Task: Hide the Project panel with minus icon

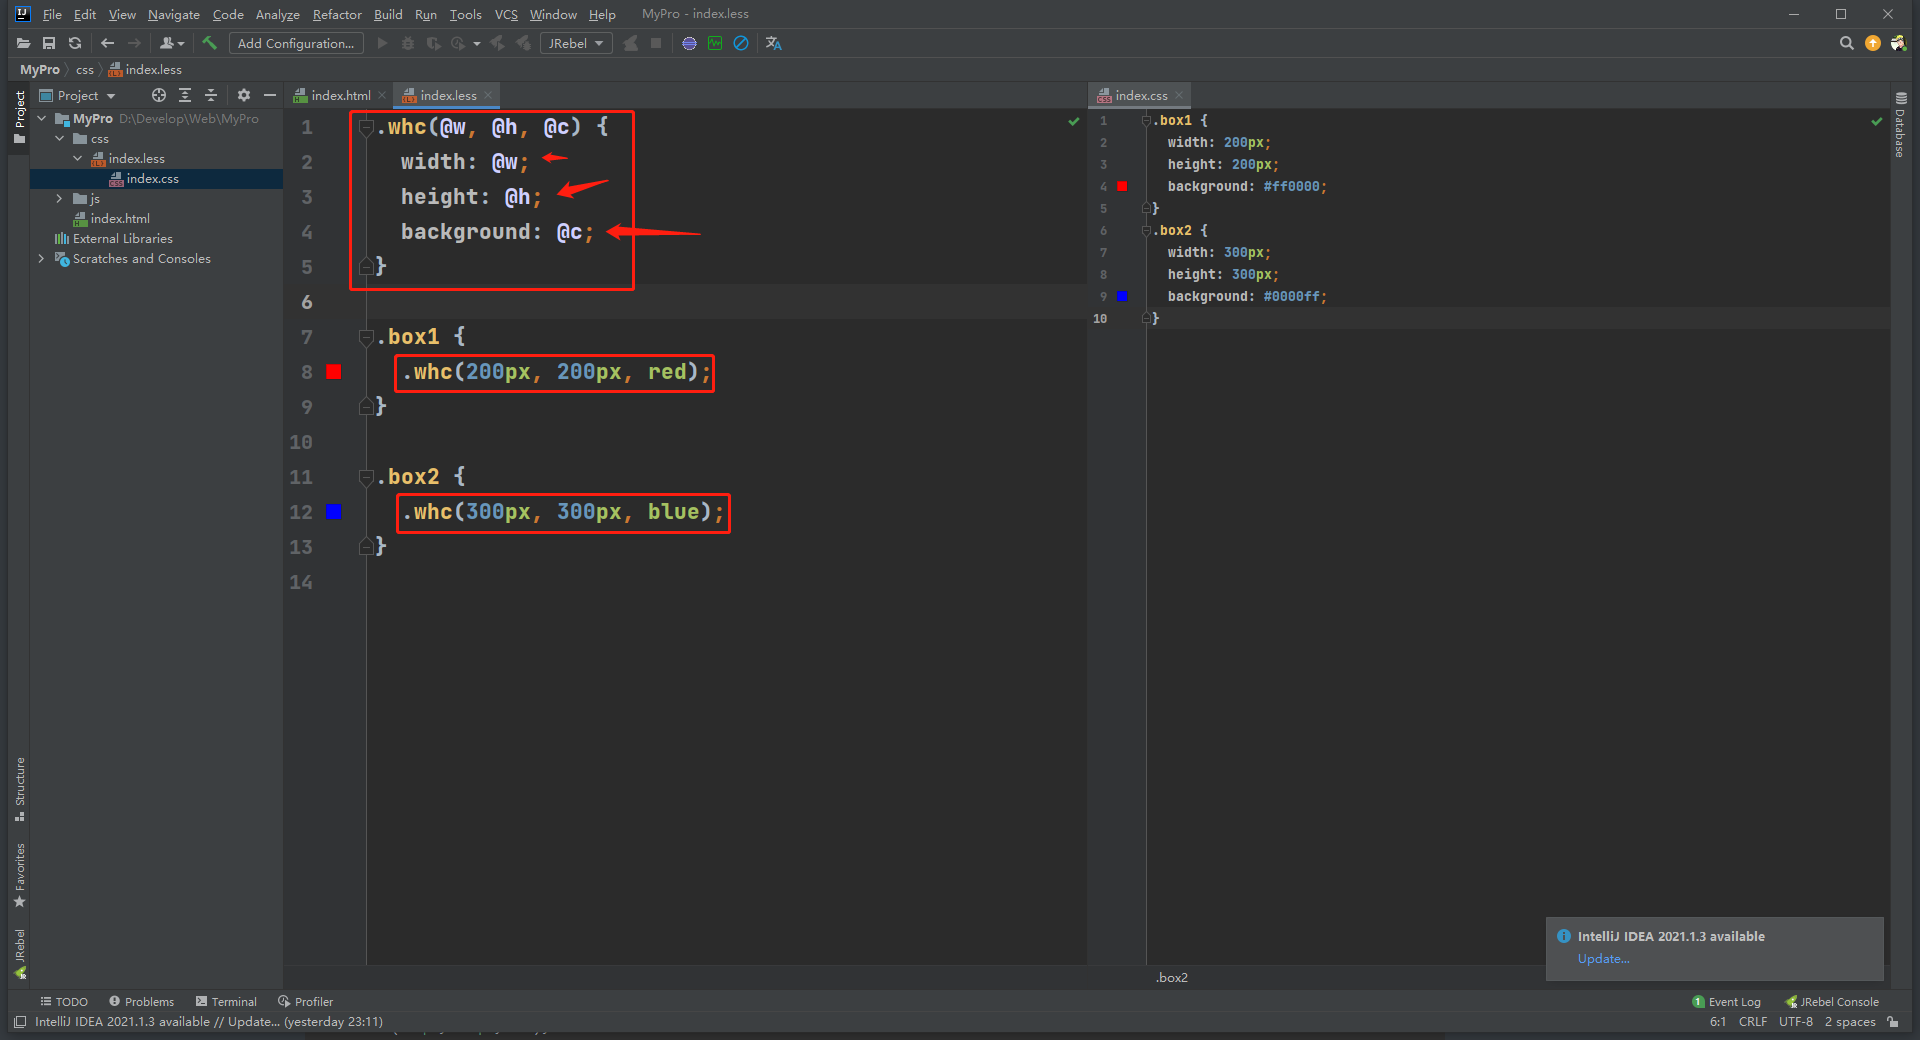Action: click(x=269, y=95)
